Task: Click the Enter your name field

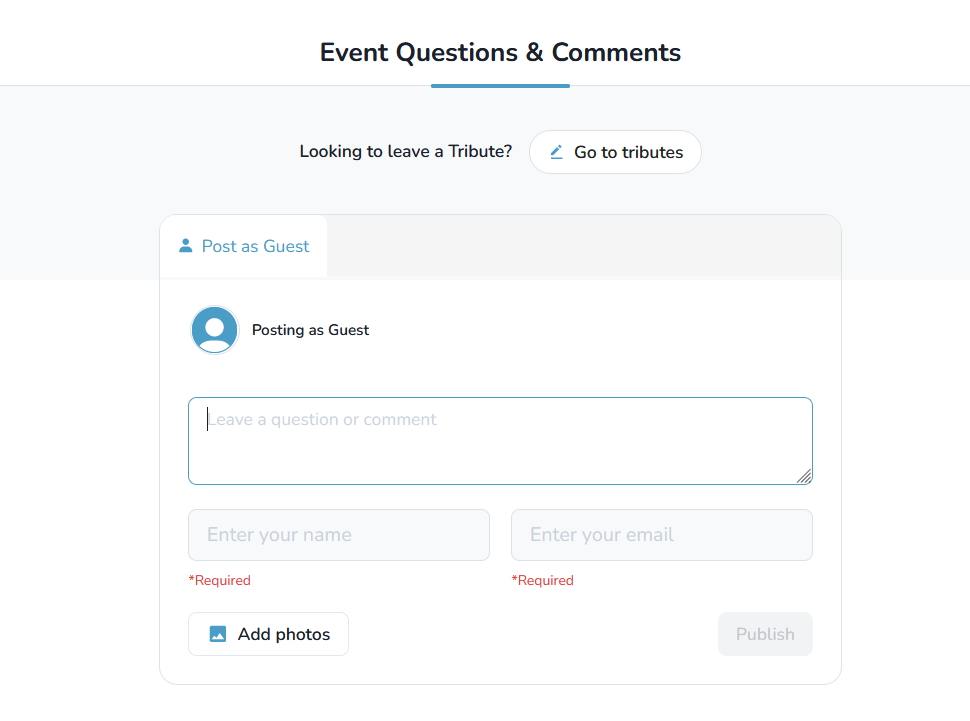Action: (x=339, y=535)
